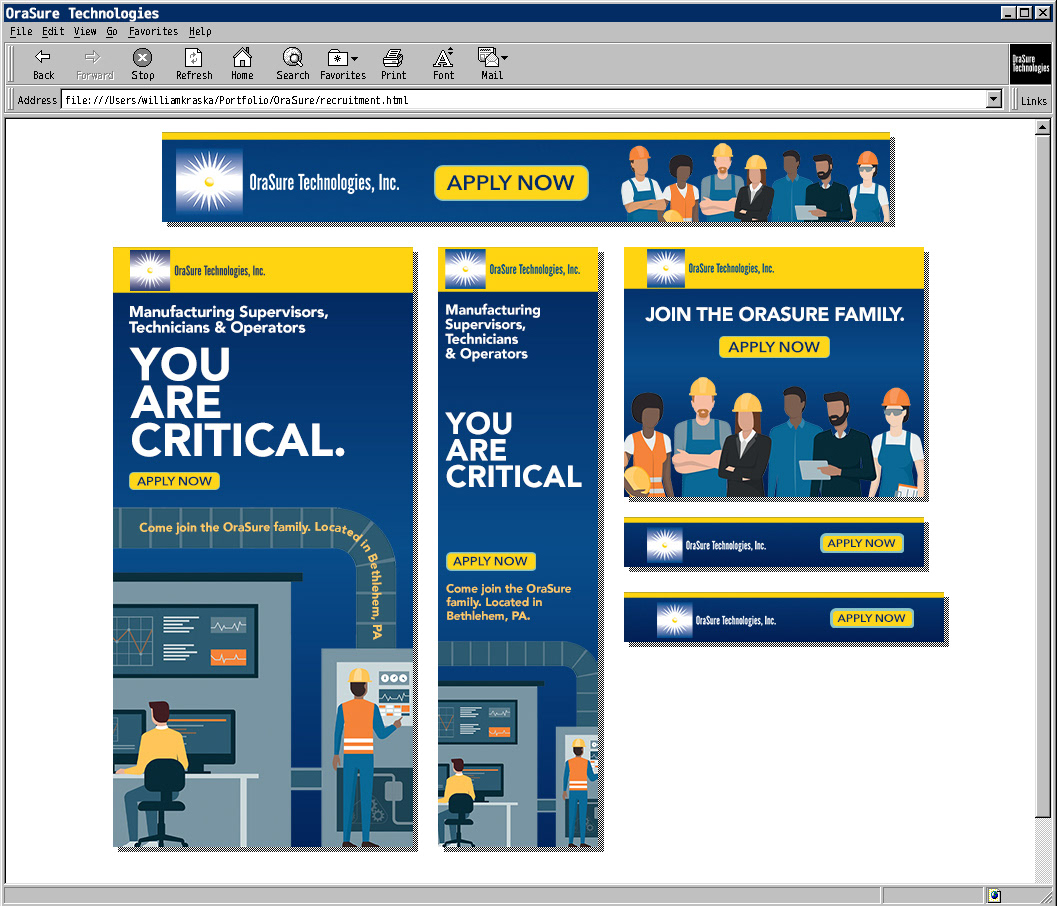Open the Mail toolbar icon
The width and height of the screenshot is (1057, 906).
click(x=487, y=57)
